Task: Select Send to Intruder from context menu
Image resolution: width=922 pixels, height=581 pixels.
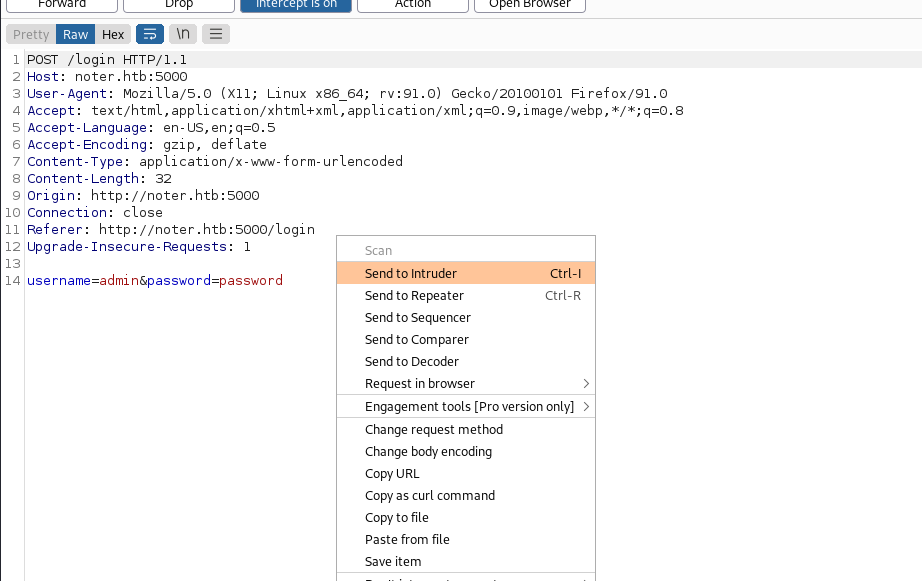Action: pos(411,273)
